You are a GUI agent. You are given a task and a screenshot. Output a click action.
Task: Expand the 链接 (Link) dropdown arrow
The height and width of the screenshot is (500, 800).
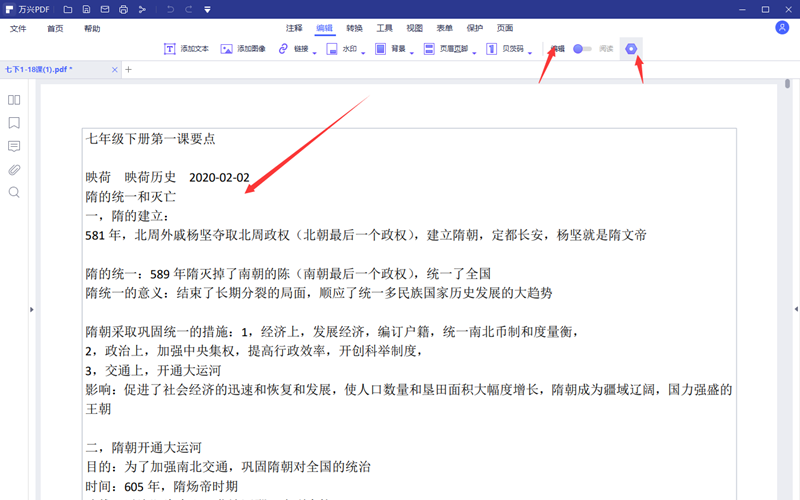(x=314, y=52)
